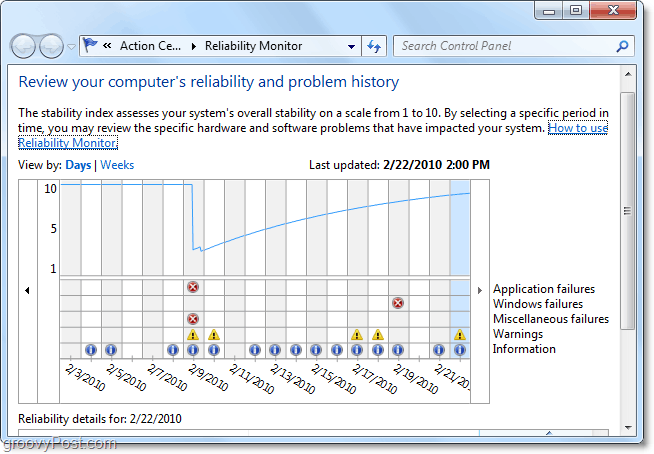Click the information icon for 2/17/2010
Viewport: 654px width, 454px height.
(357, 350)
